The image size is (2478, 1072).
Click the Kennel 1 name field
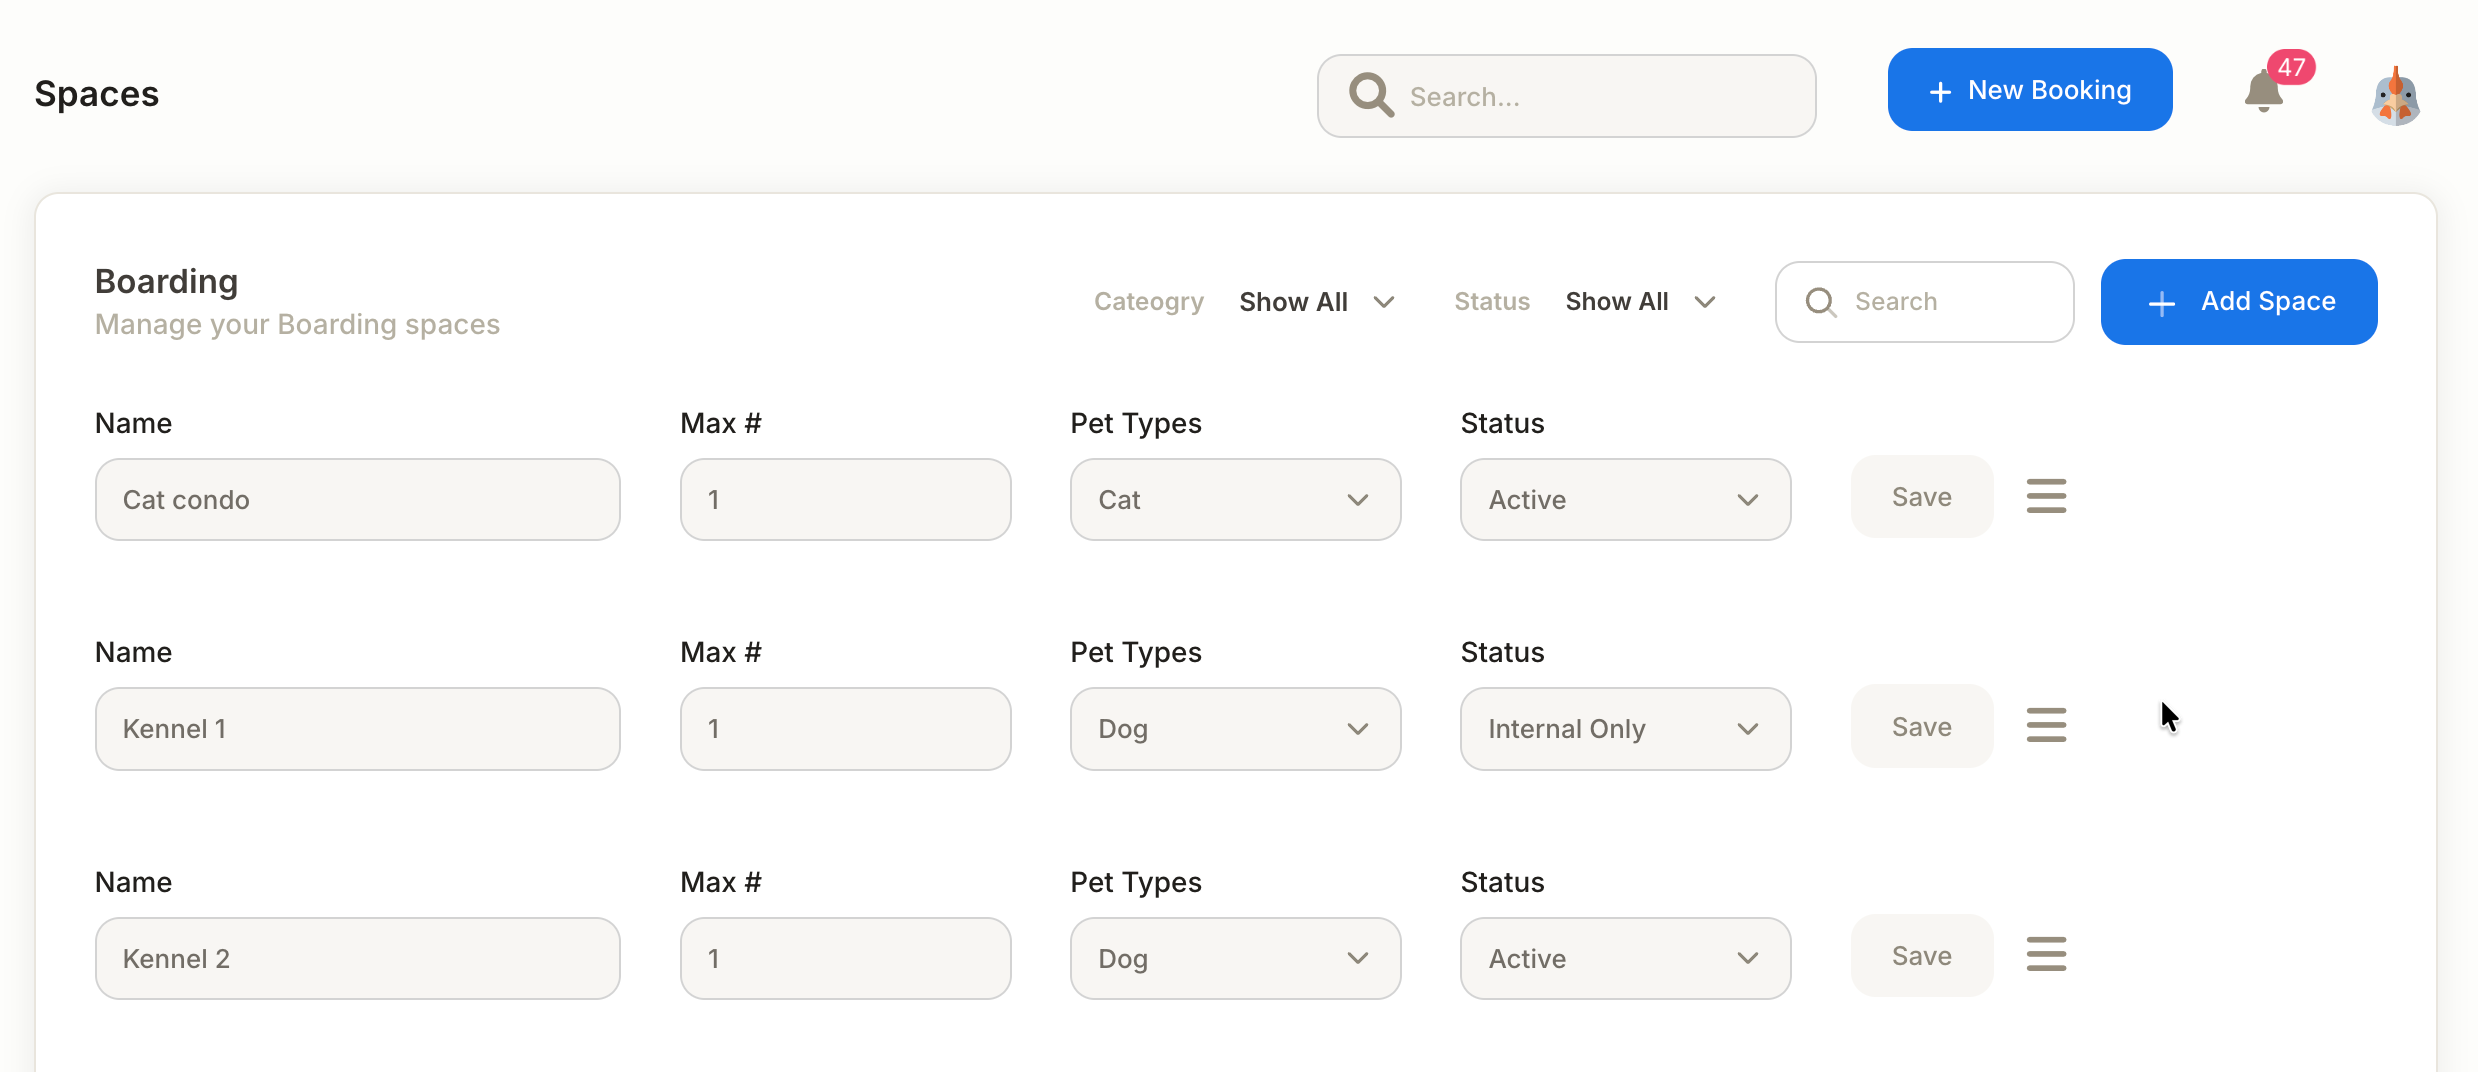pos(357,729)
